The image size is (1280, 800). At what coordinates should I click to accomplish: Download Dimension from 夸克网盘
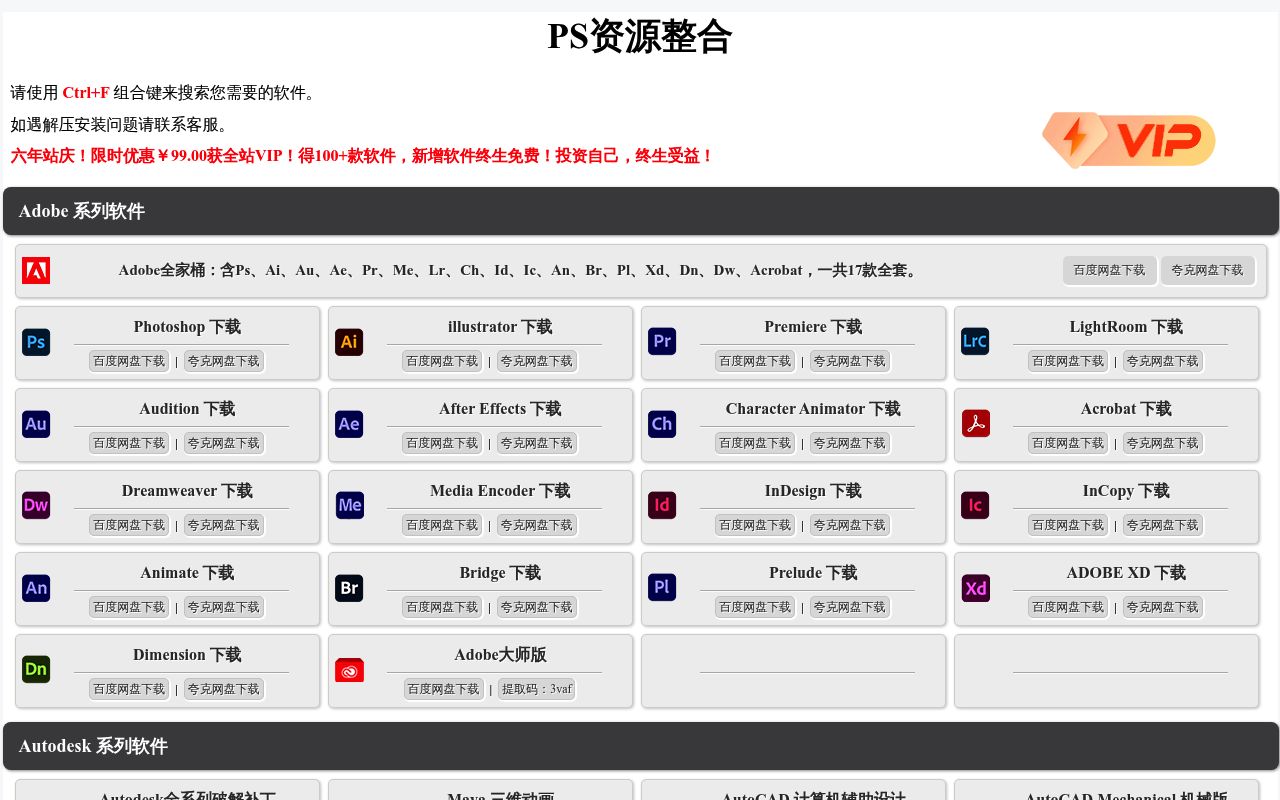224,689
